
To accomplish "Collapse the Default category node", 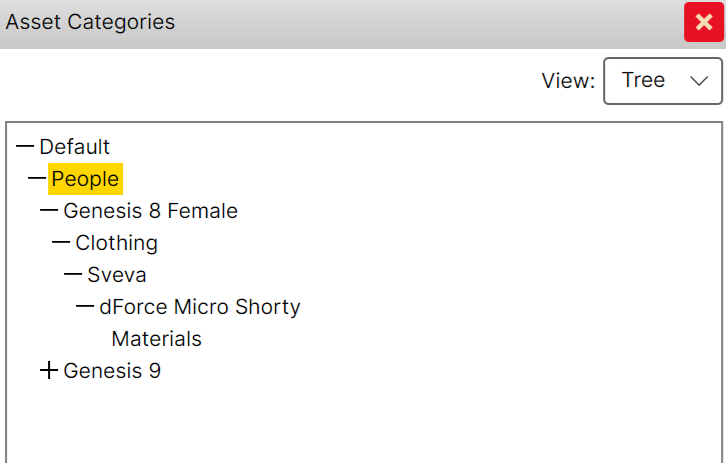I will point(25,147).
